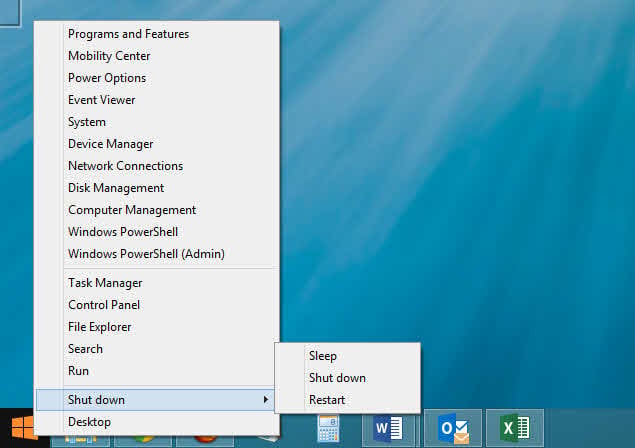
Task: Click the Windows Start button
Action: pyautogui.click(x=22, y=428)
